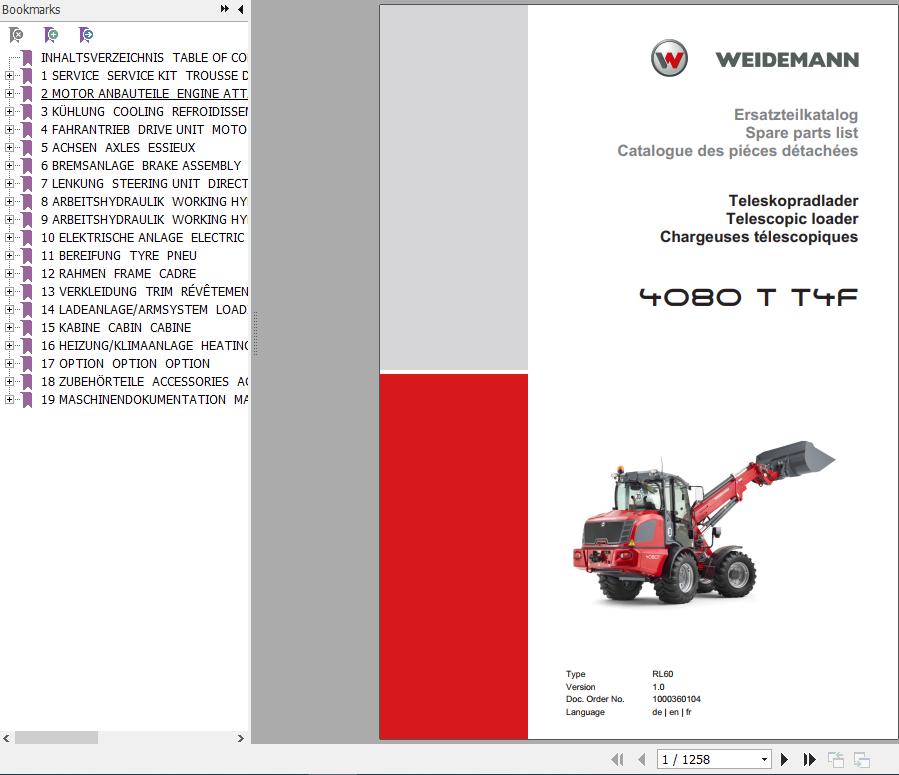Screen dimensions: 899x775
Task: Click the telescopic loader photo
Action: (703, 522)
